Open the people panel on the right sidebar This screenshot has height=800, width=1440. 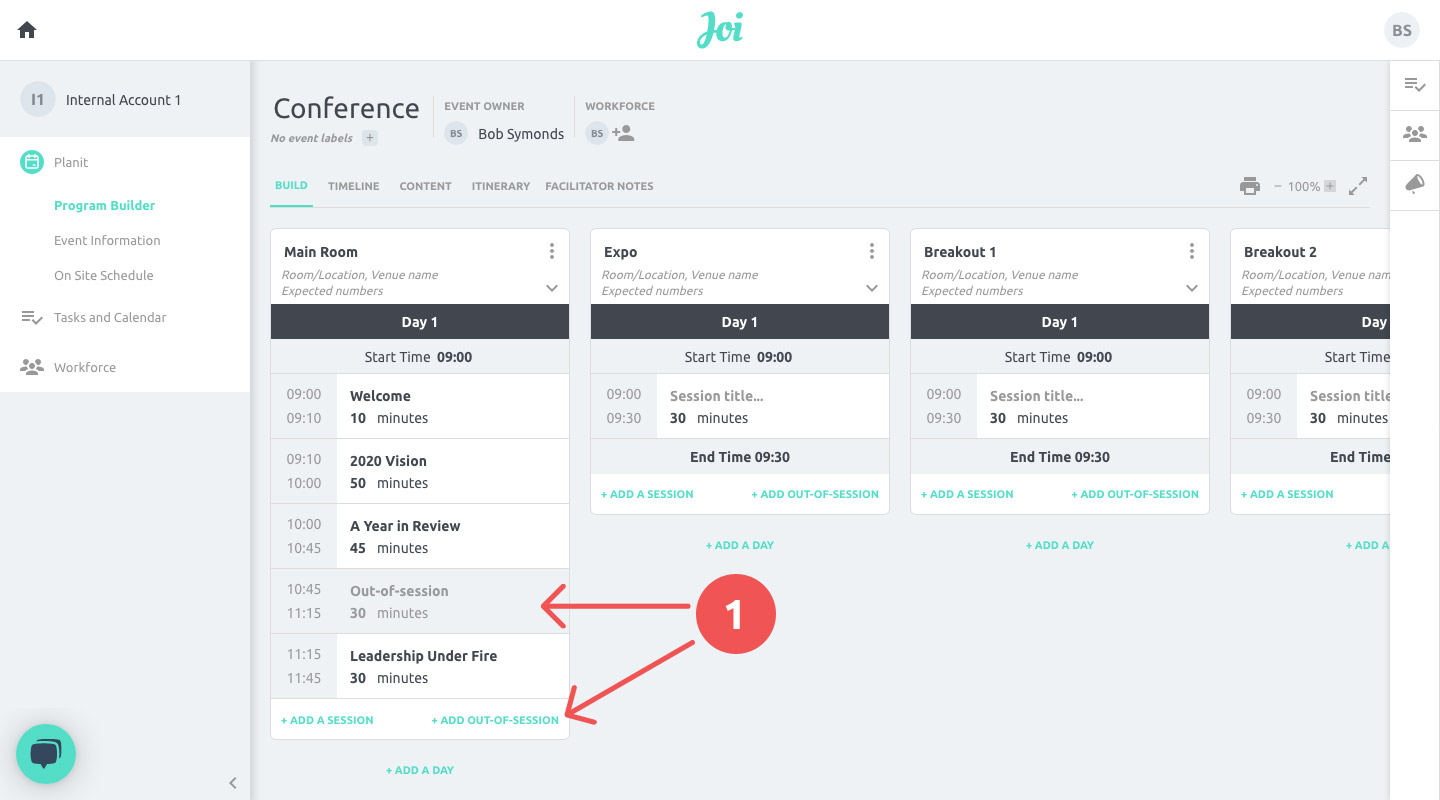[x=1414, y=134]
